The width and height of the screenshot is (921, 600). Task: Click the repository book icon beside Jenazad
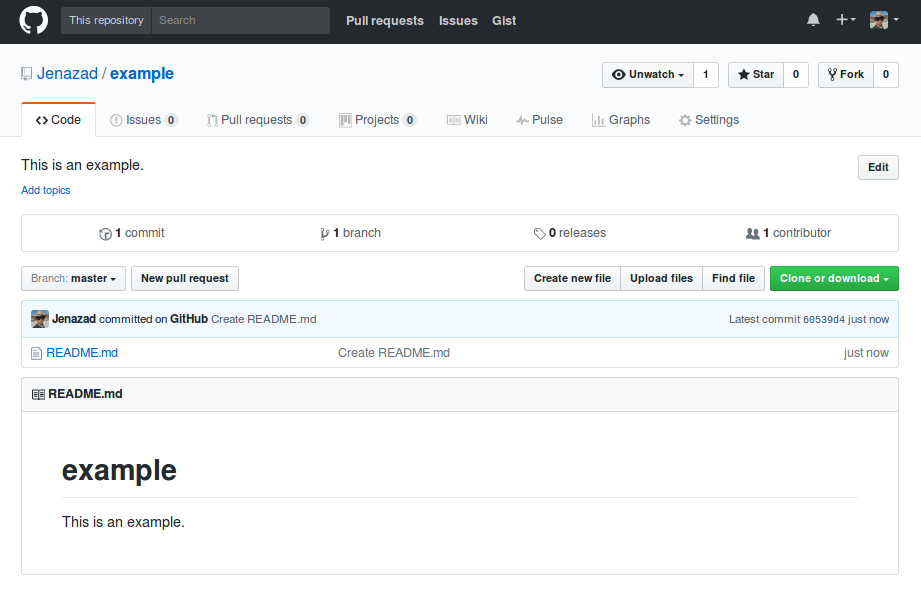[26, 74]
